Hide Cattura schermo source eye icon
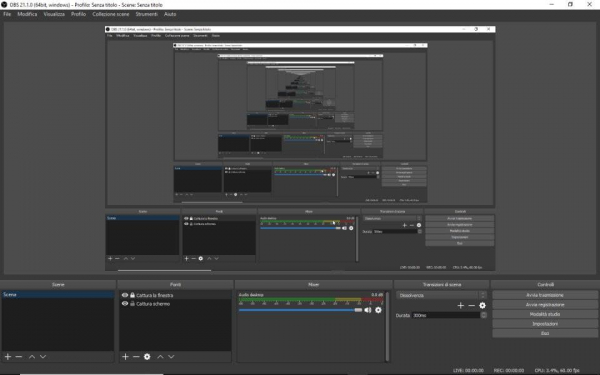Screen dimensions: 600x375 coord(125,303)
